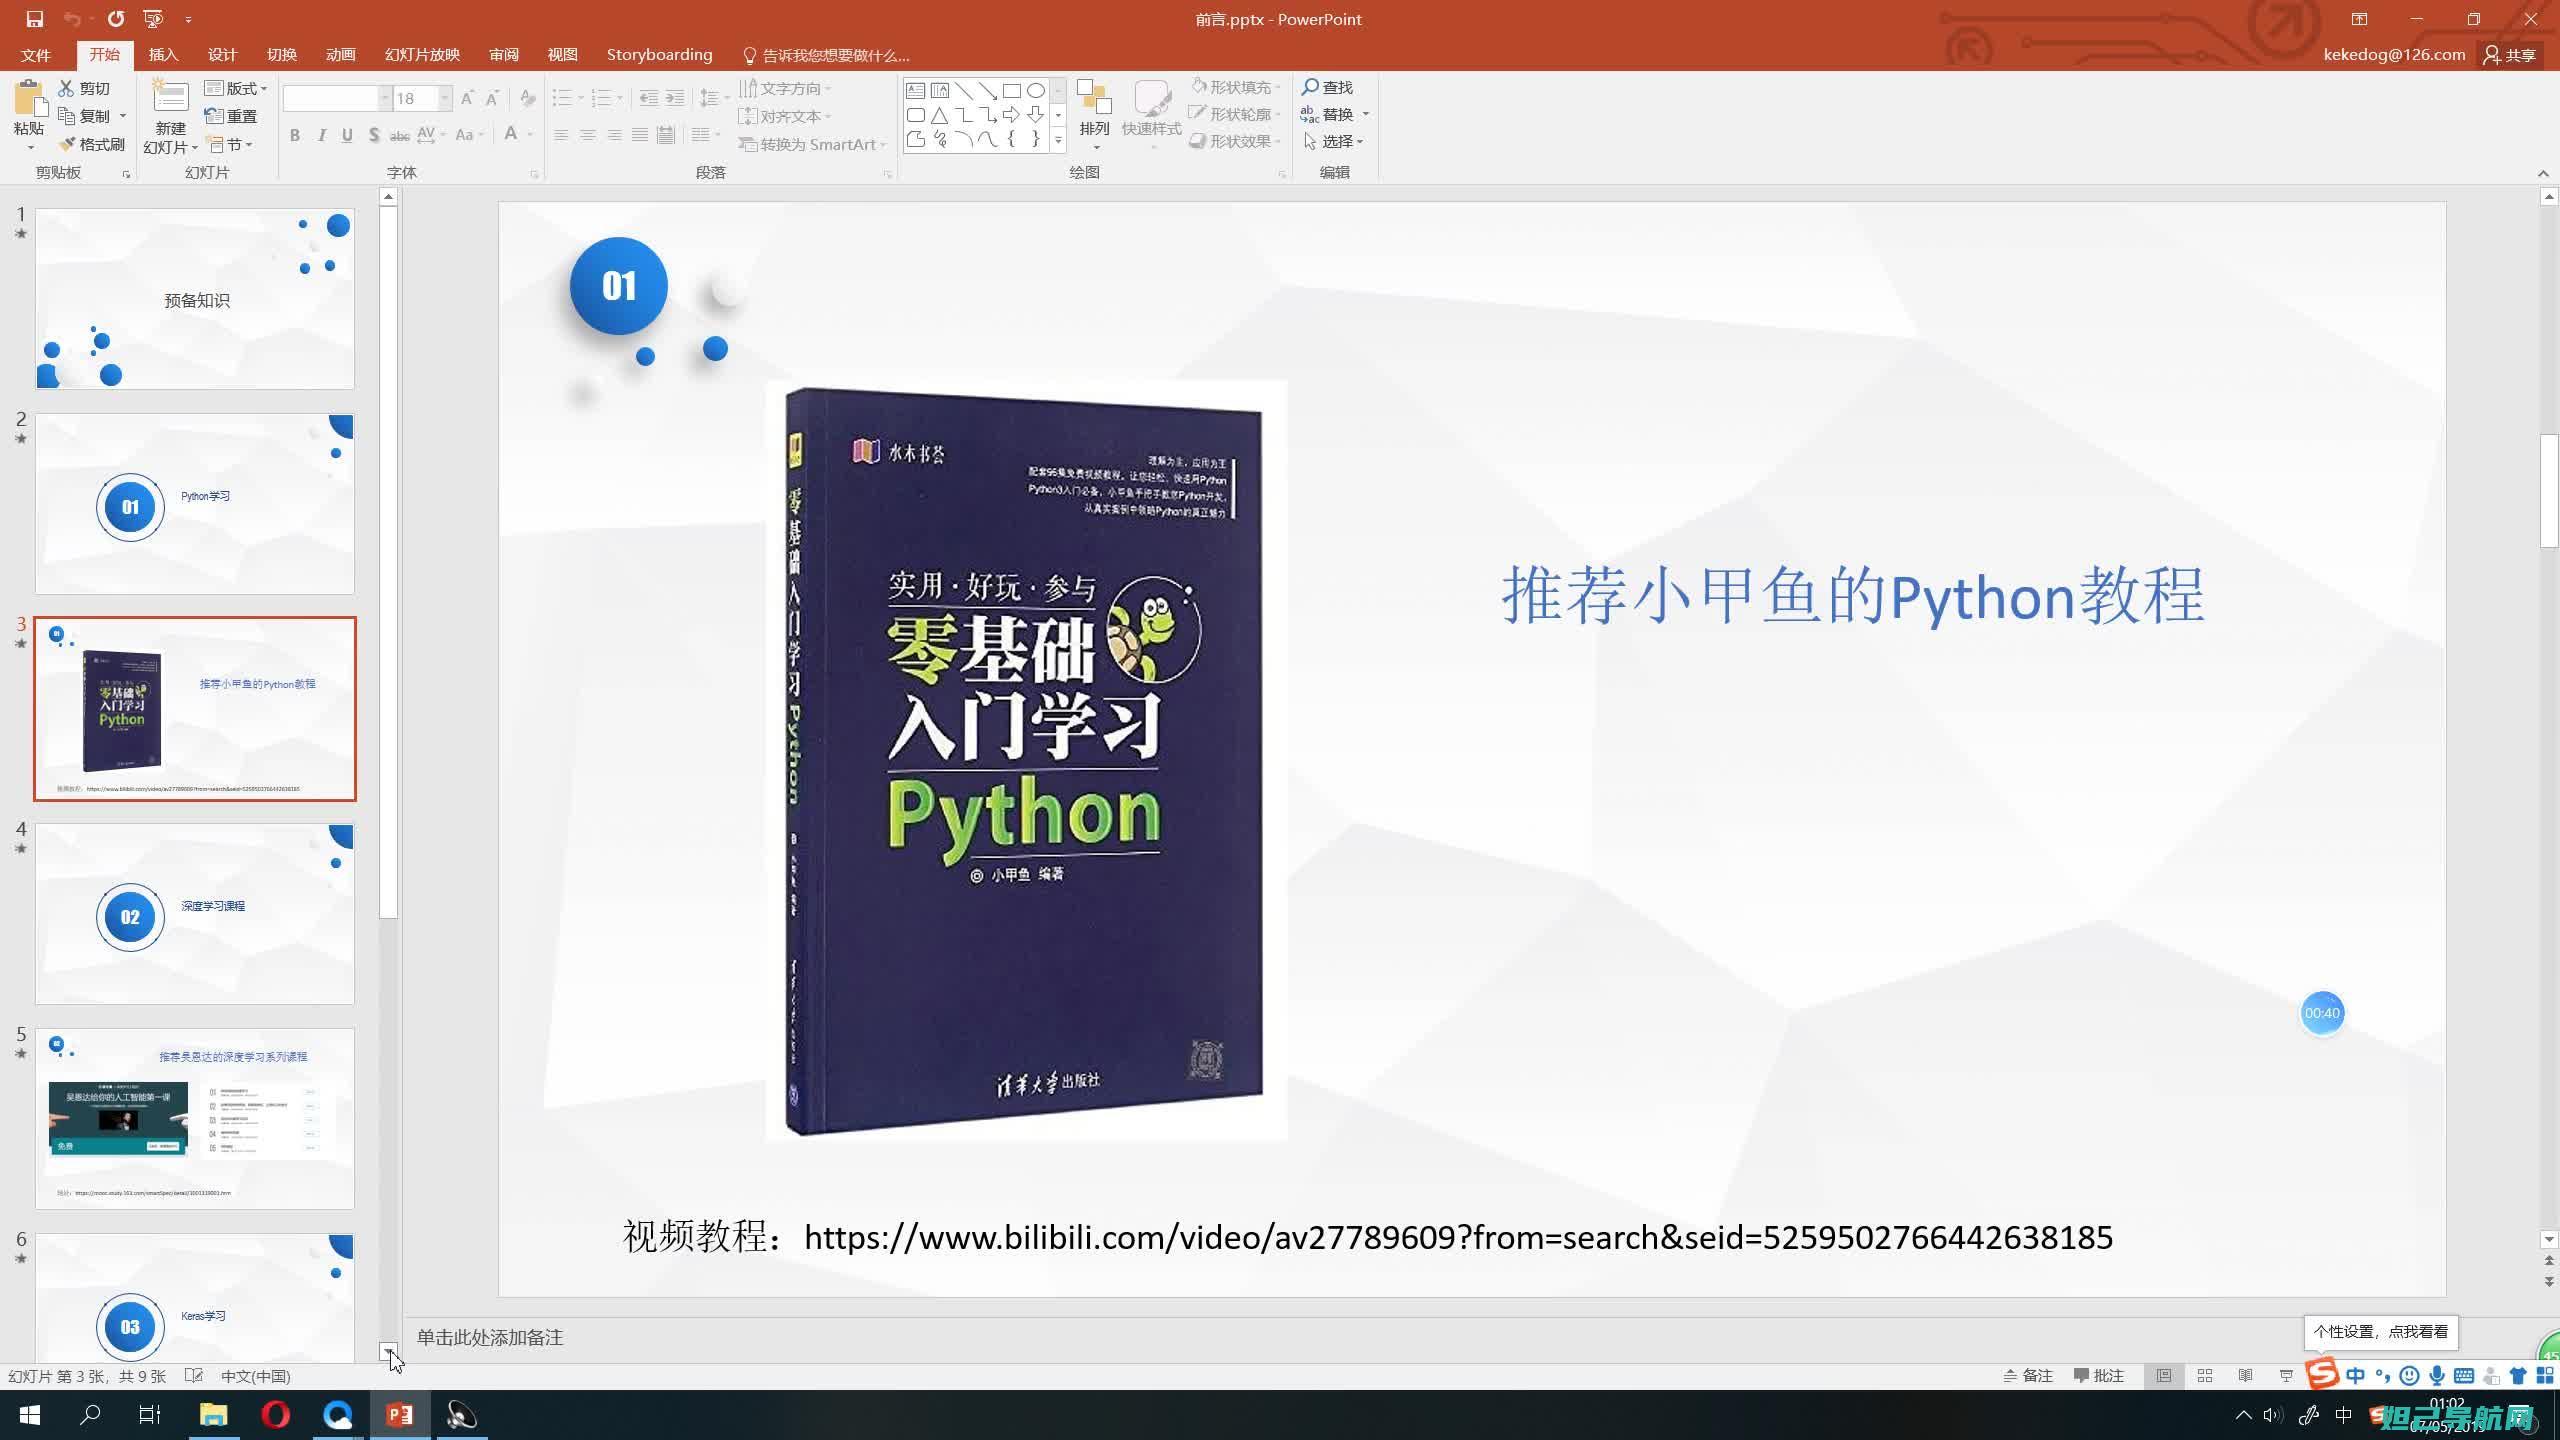Image resolution: width=2560 pixels, height=1440 pixels.
Task: Click the Underline formatting icon
Action: point(348,135)
